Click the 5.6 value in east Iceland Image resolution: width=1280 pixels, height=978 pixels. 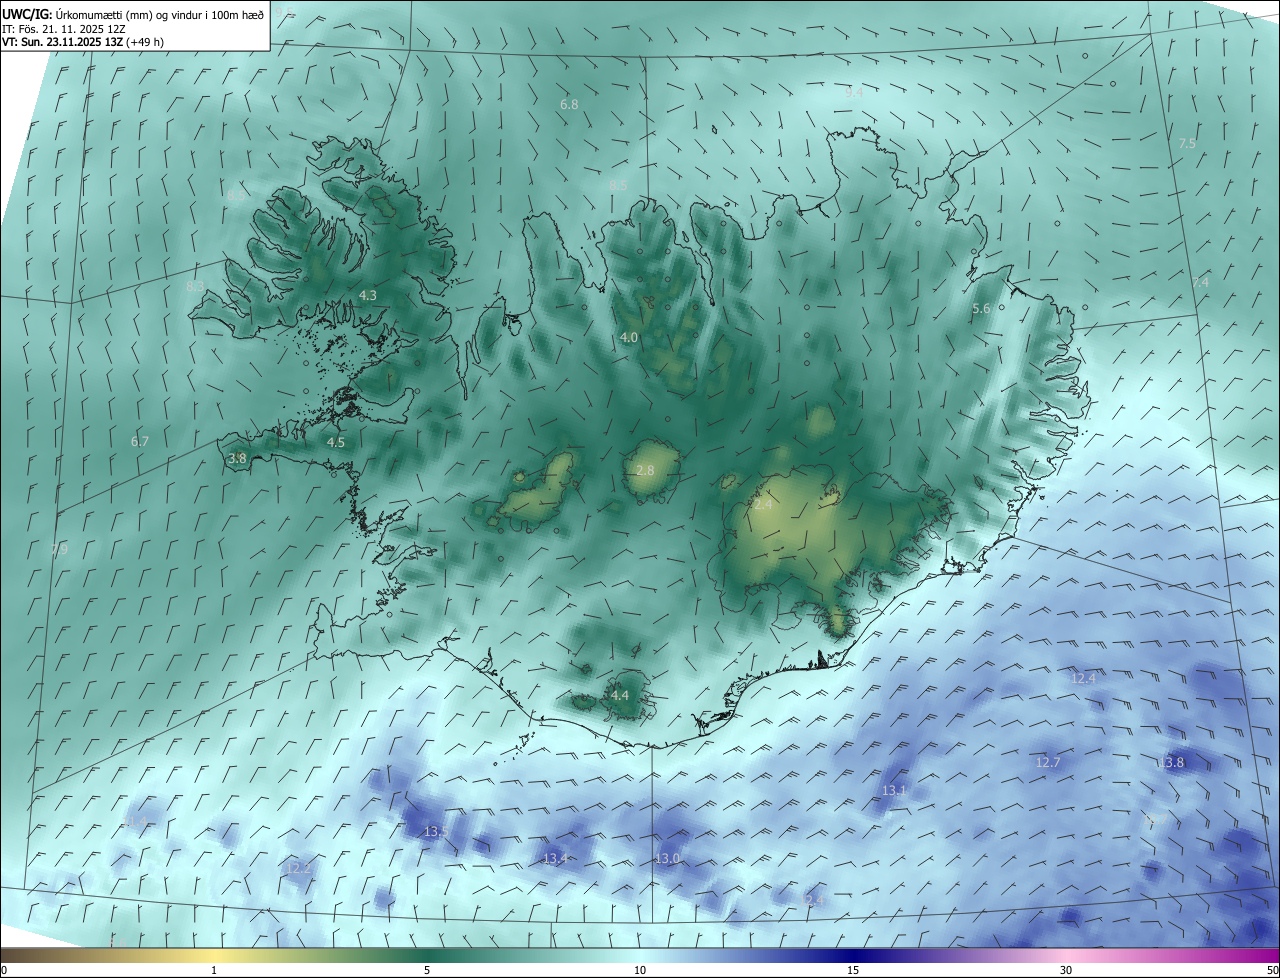[x=981, y=309]
